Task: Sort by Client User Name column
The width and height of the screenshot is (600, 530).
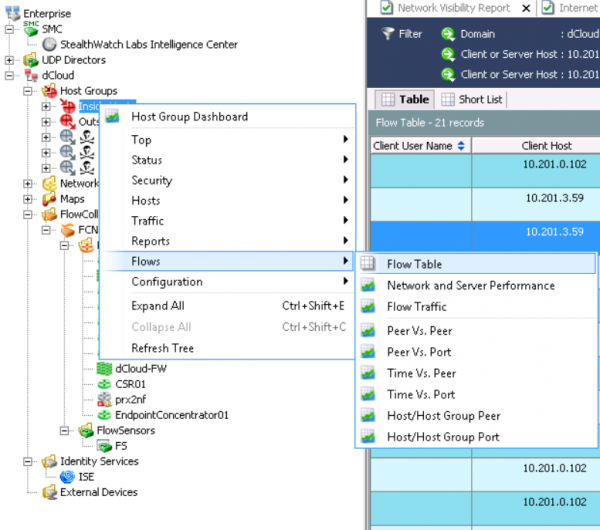Action: click(x=419, y=146)
